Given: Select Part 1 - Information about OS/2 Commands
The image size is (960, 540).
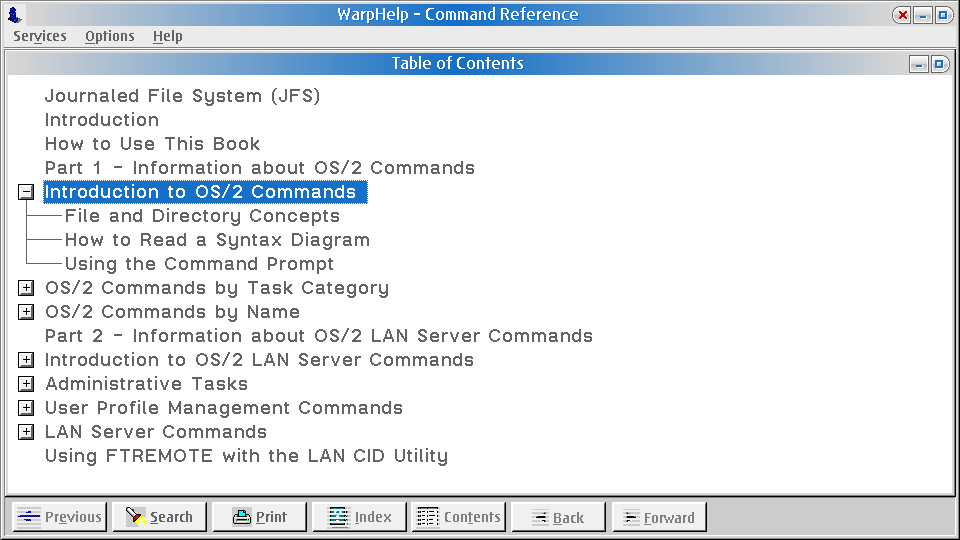Looking at the screenshot, I should 260,168.
